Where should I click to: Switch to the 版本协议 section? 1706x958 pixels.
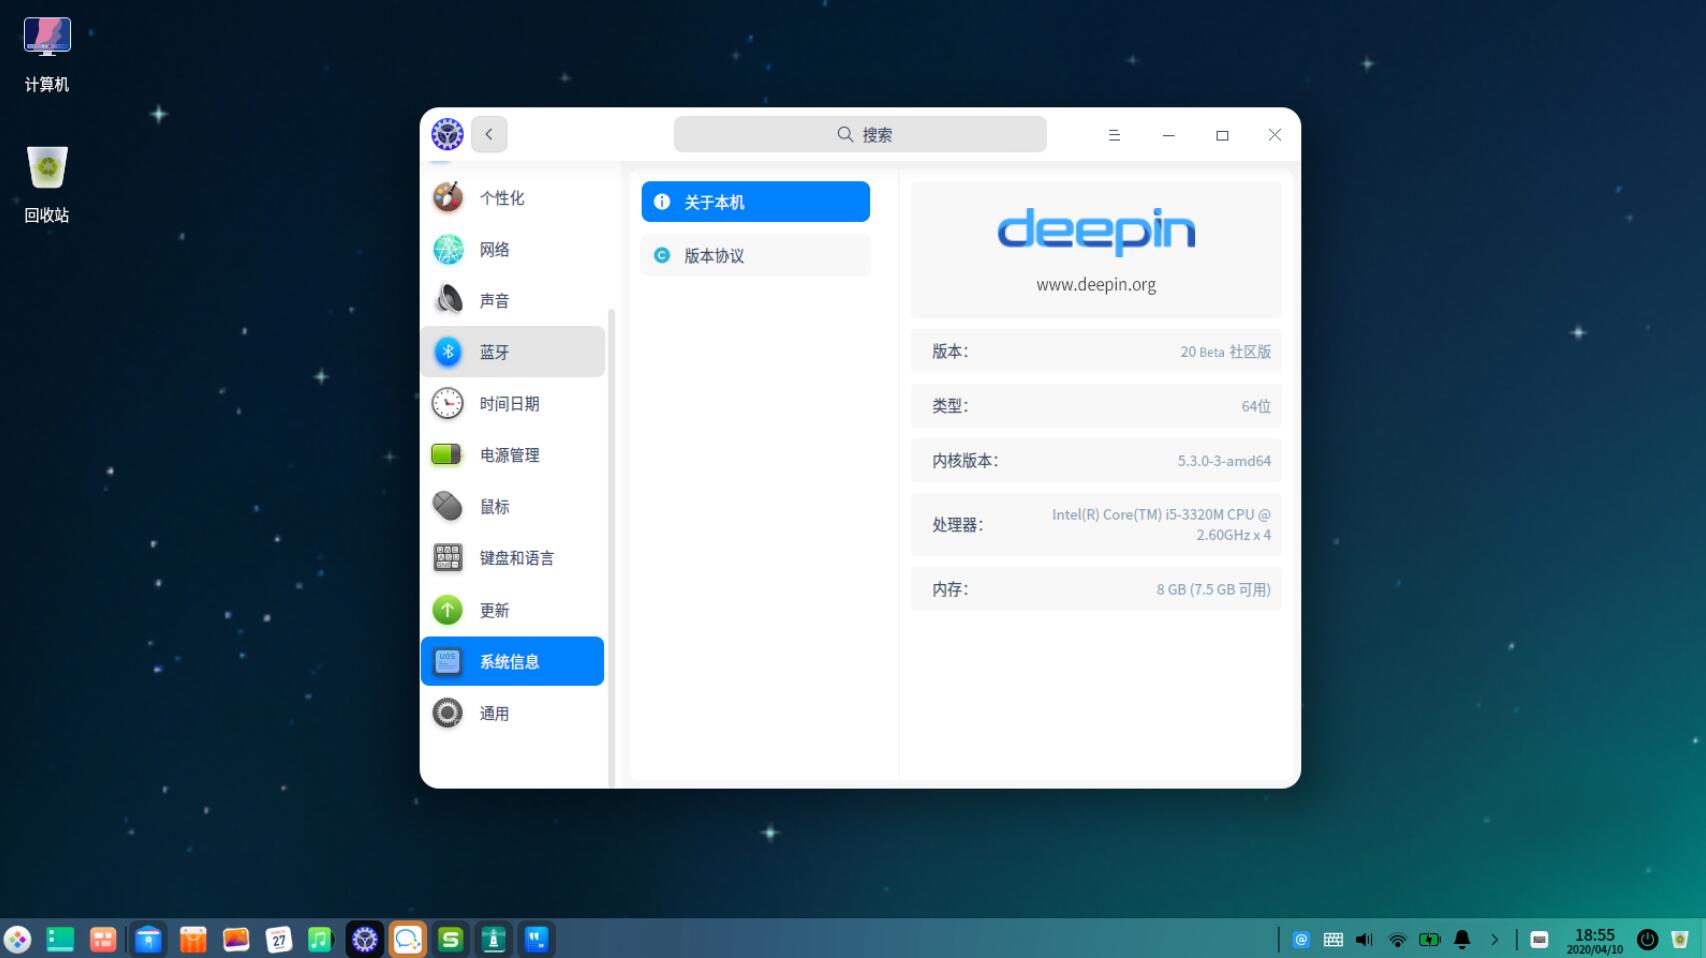pyautogui.click(x=755, y=255)
